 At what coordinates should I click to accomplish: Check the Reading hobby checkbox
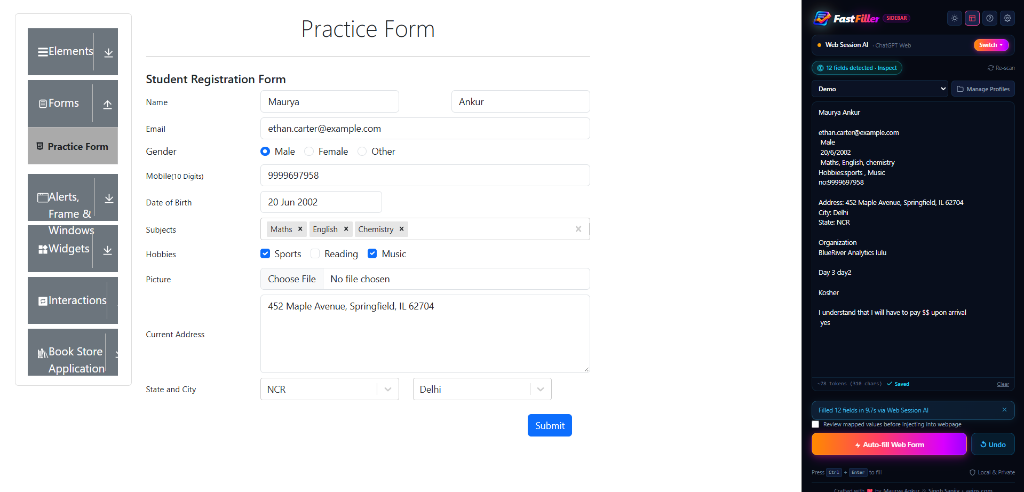(x=315, y=254)
